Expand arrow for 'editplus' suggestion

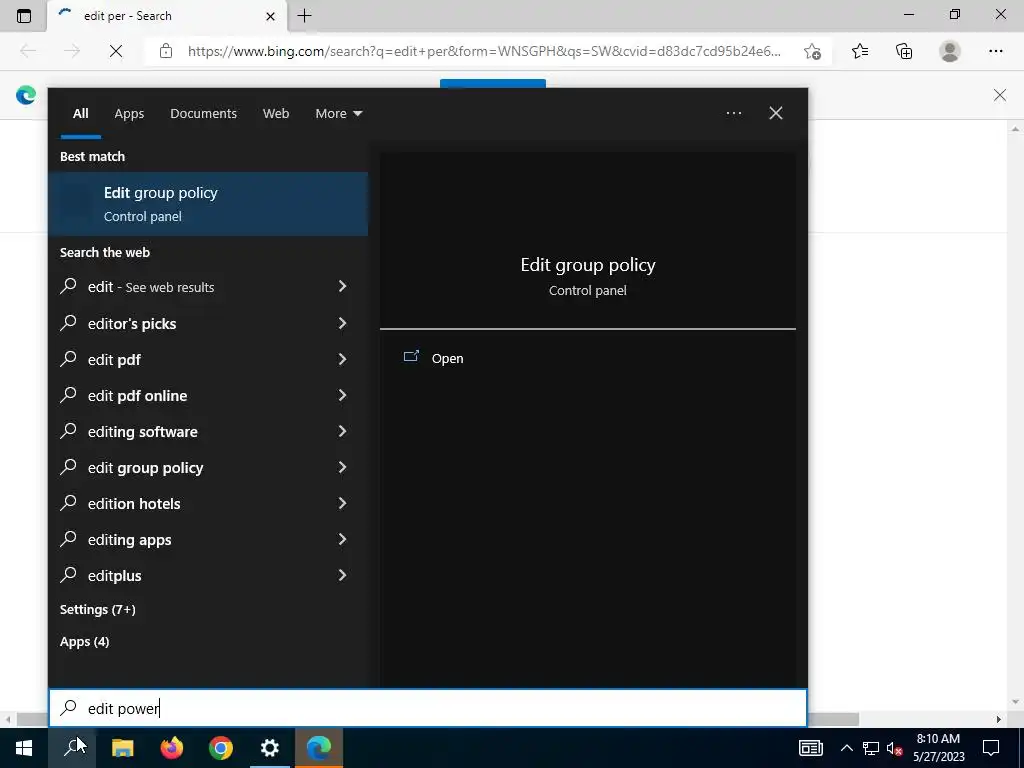click(x=342, y=575)
